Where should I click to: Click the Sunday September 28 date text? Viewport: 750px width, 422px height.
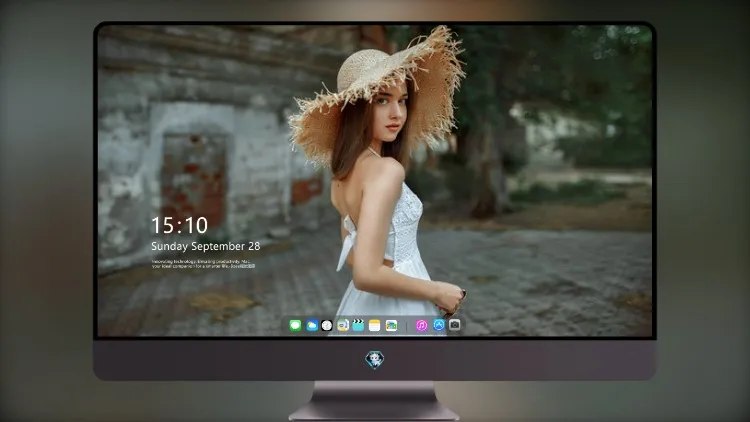point(206,246)
